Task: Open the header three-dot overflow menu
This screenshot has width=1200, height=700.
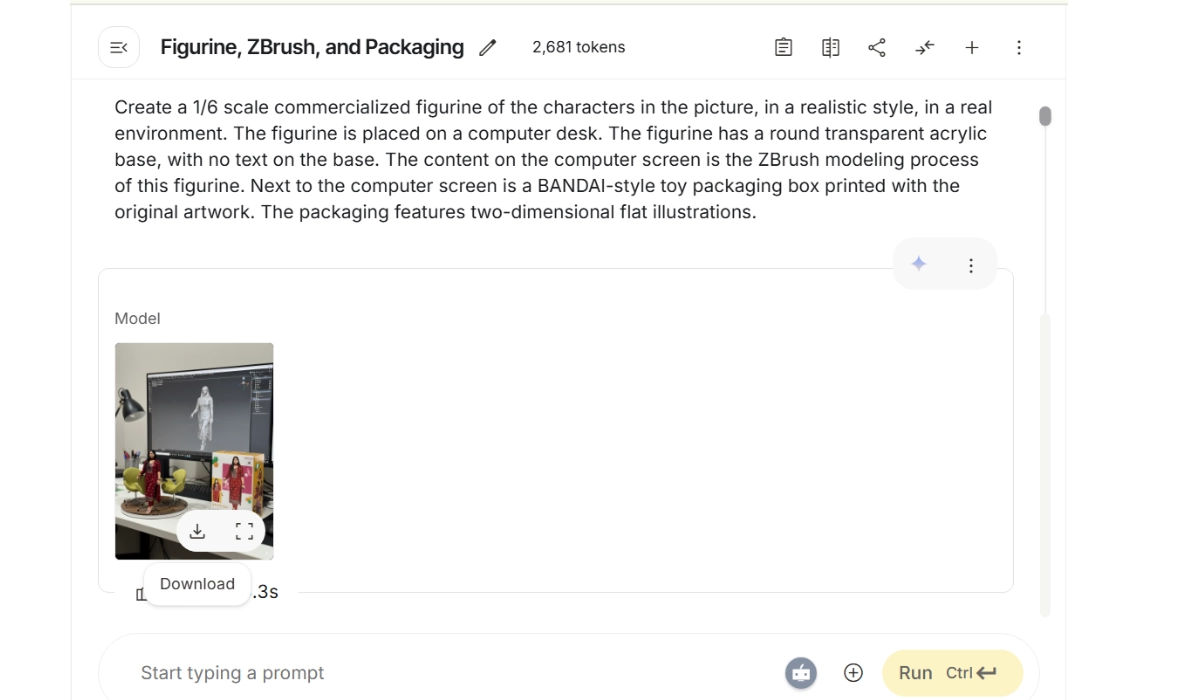Action: point(1018,48)
